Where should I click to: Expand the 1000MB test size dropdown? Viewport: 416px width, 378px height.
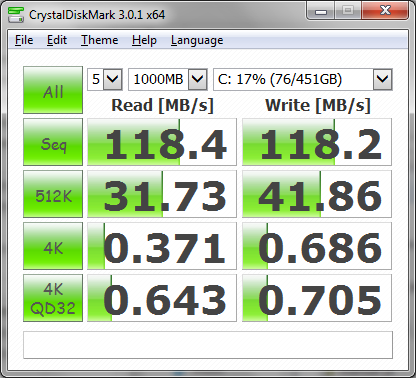[x=168, y=79]
